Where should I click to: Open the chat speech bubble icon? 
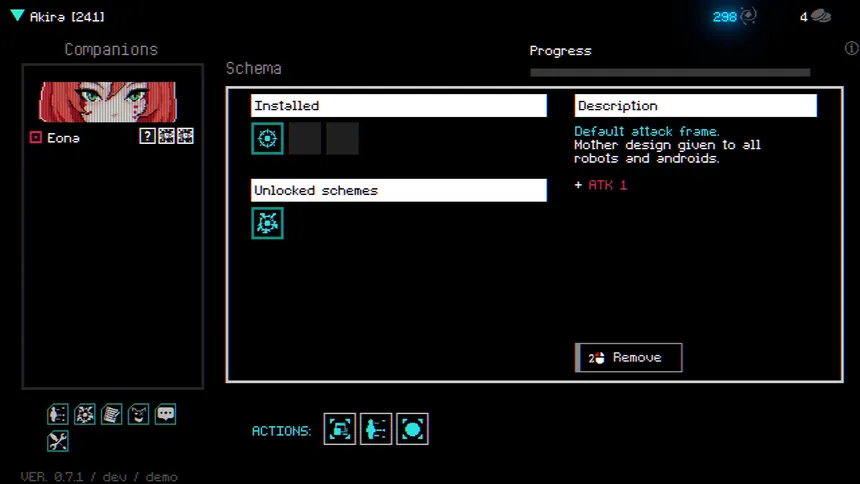[x=165, y=414]
